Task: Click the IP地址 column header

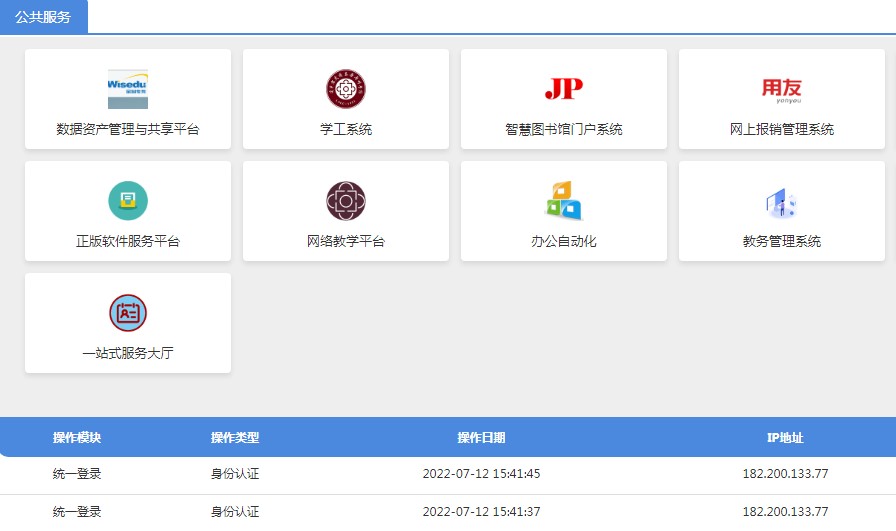Action: click(x=785, y=438)
